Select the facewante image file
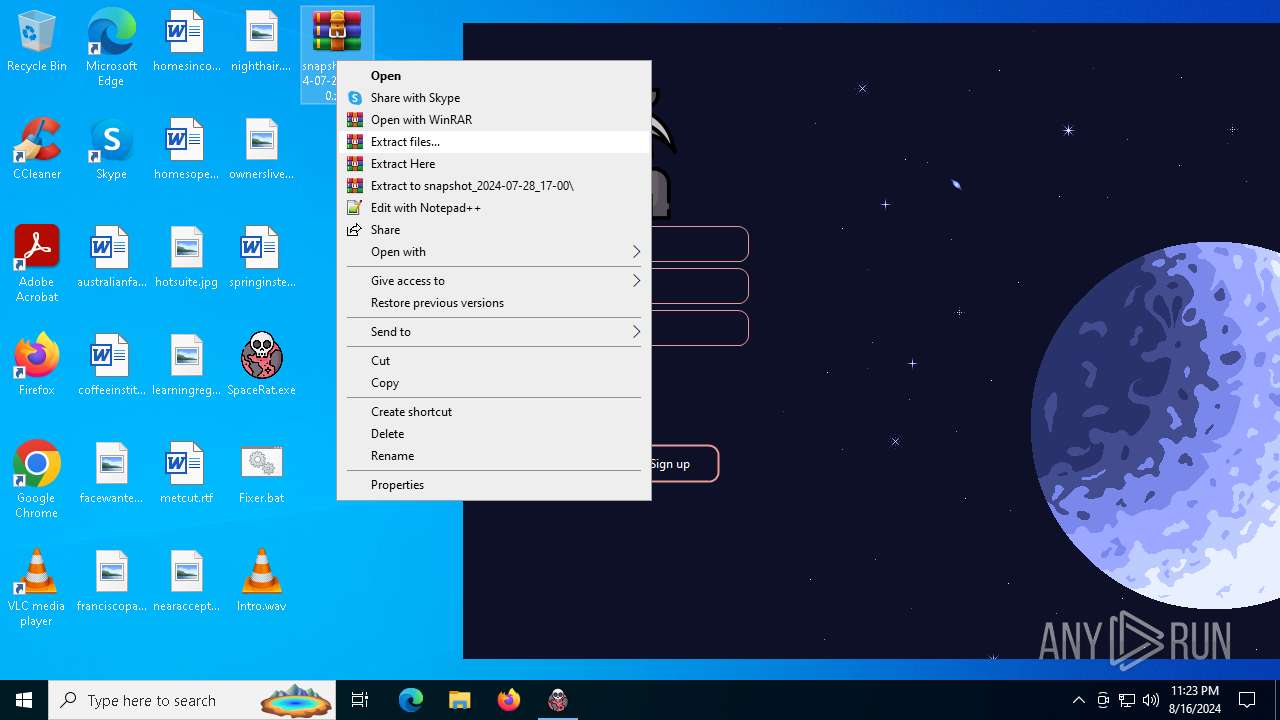Viewport: 1280px width, 720px height. (111, 474)
